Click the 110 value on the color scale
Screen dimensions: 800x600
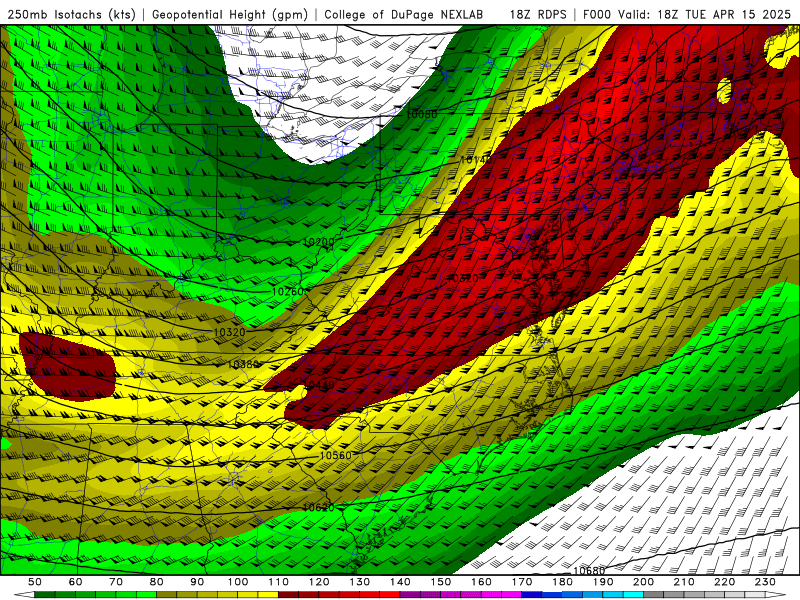click(279, 582)
